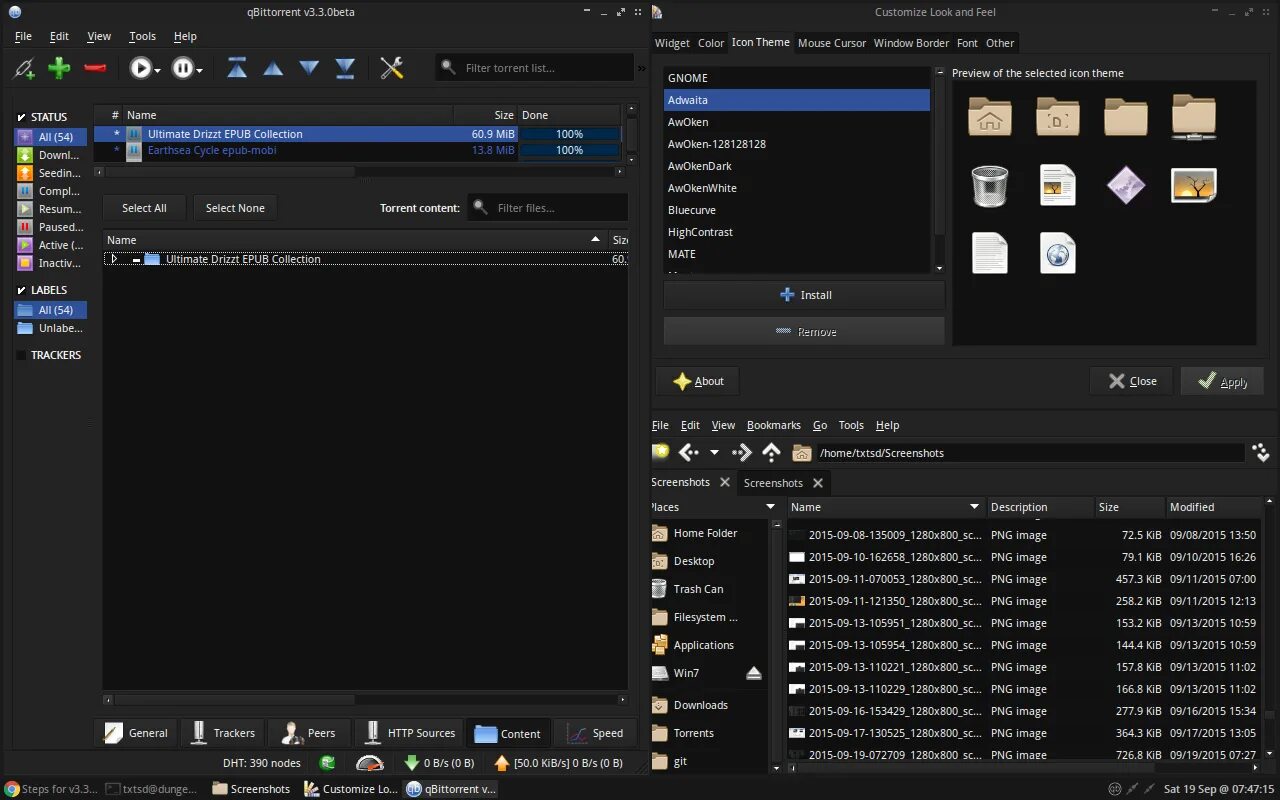Open Customize Lo... taskbar item
This screenshot has height=800, width=1280.
click(350, 789)
